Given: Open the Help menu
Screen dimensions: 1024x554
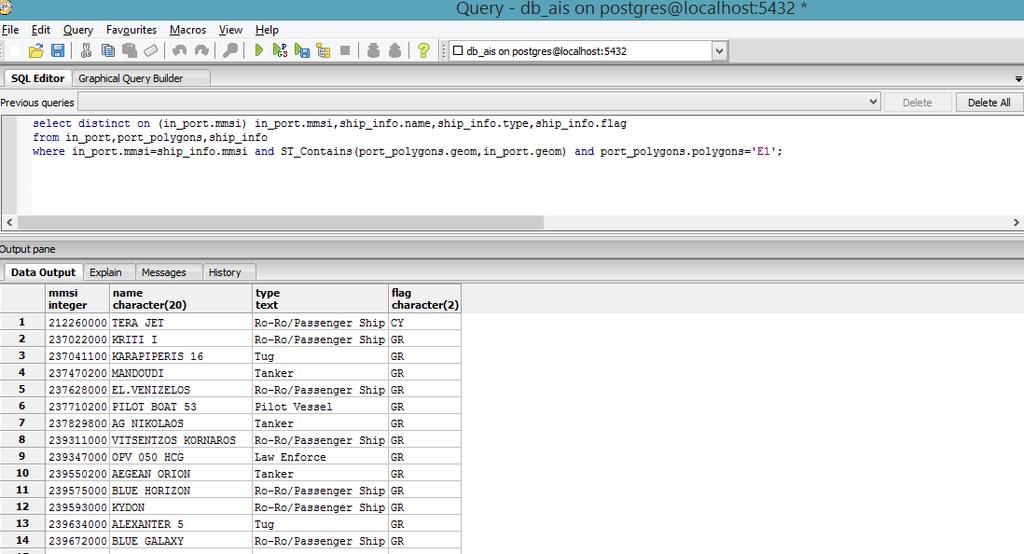Looking at the screenshot, I should point(266,30).
